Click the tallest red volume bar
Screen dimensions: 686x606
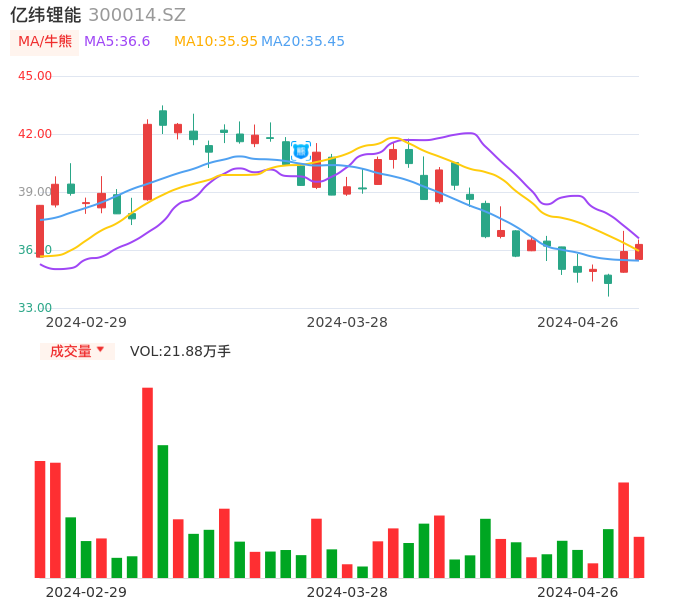[147, 482]
